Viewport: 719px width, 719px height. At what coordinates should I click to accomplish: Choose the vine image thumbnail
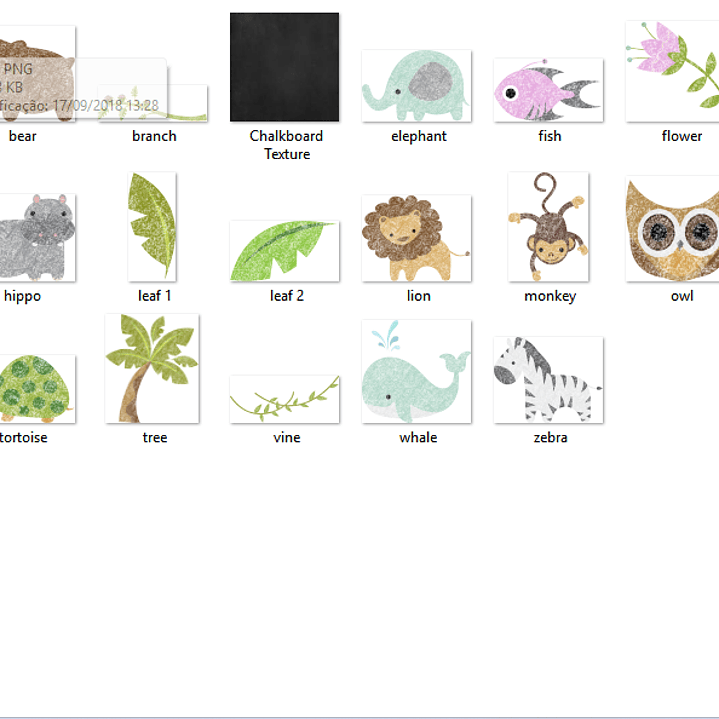[x=285, y=400]
